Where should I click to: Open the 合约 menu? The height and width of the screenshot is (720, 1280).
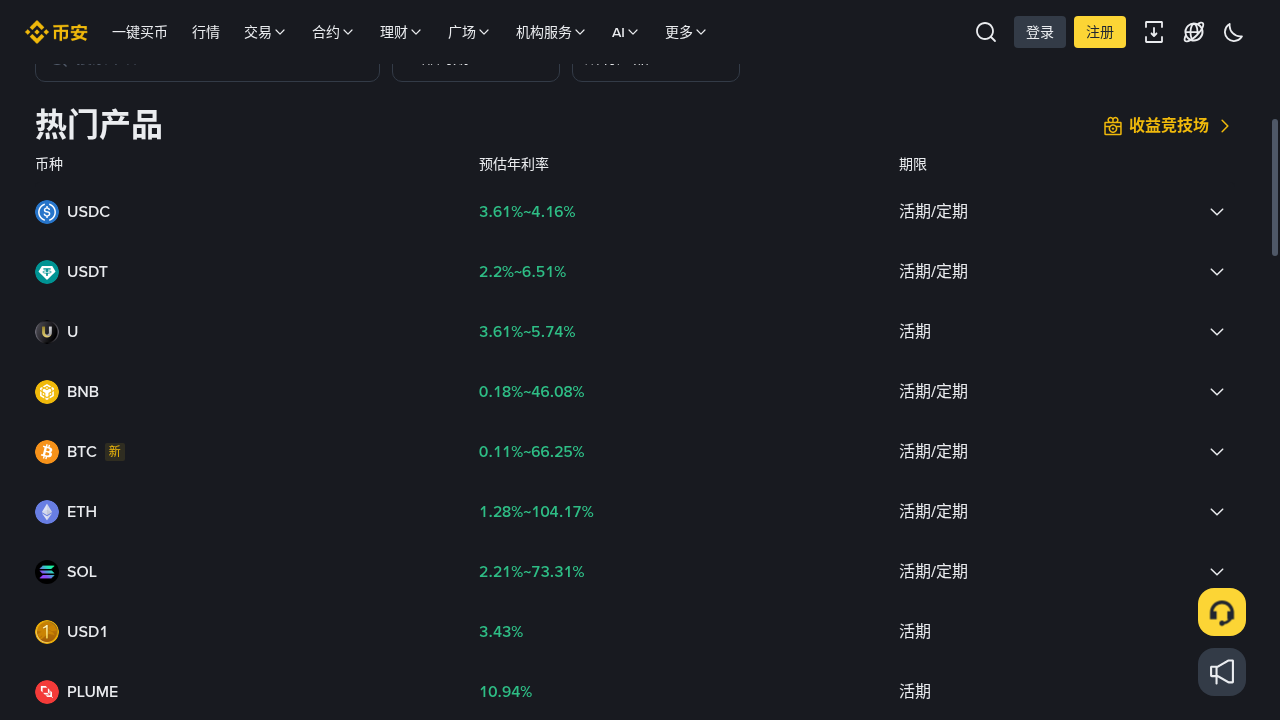coord(333,32)
